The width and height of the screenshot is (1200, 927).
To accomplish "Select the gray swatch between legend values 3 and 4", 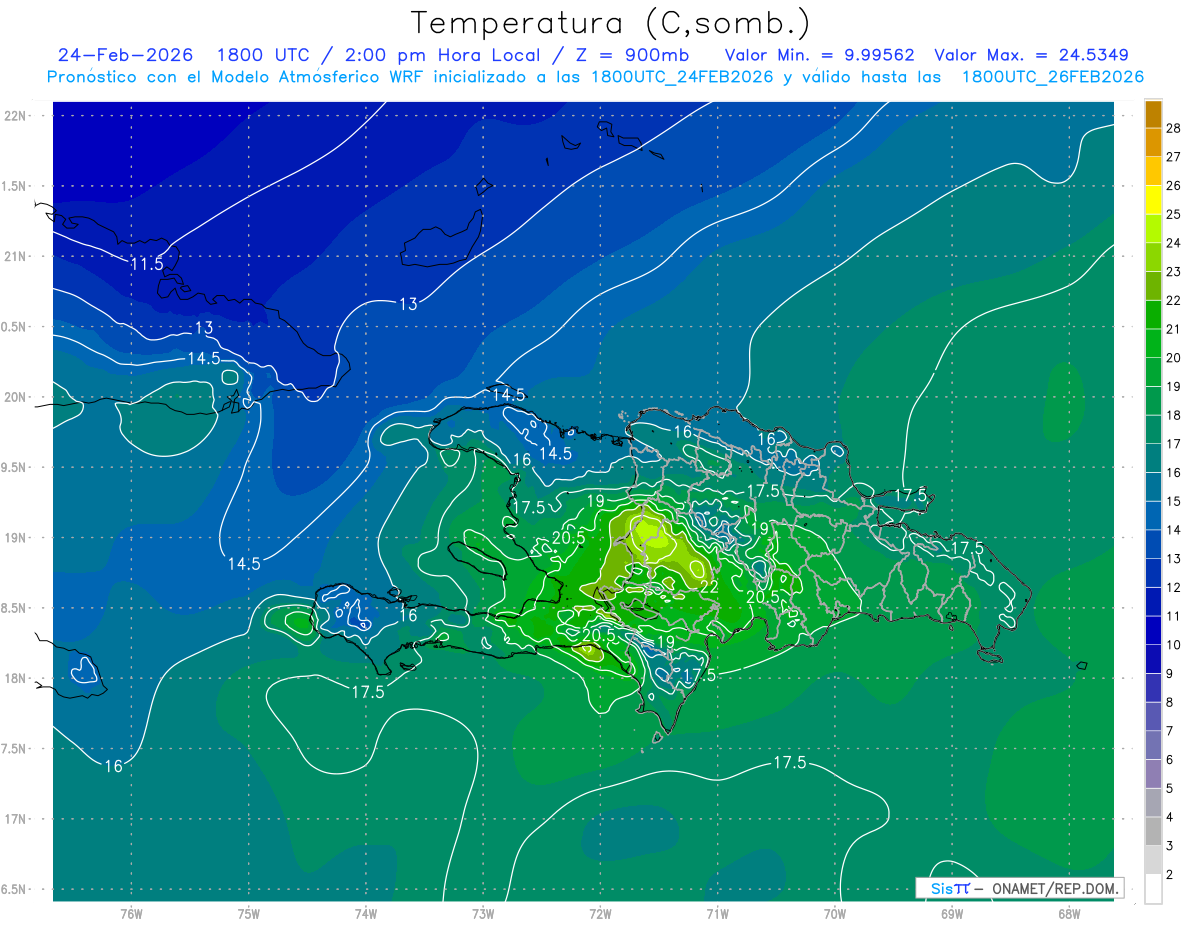I will 1153,831.
